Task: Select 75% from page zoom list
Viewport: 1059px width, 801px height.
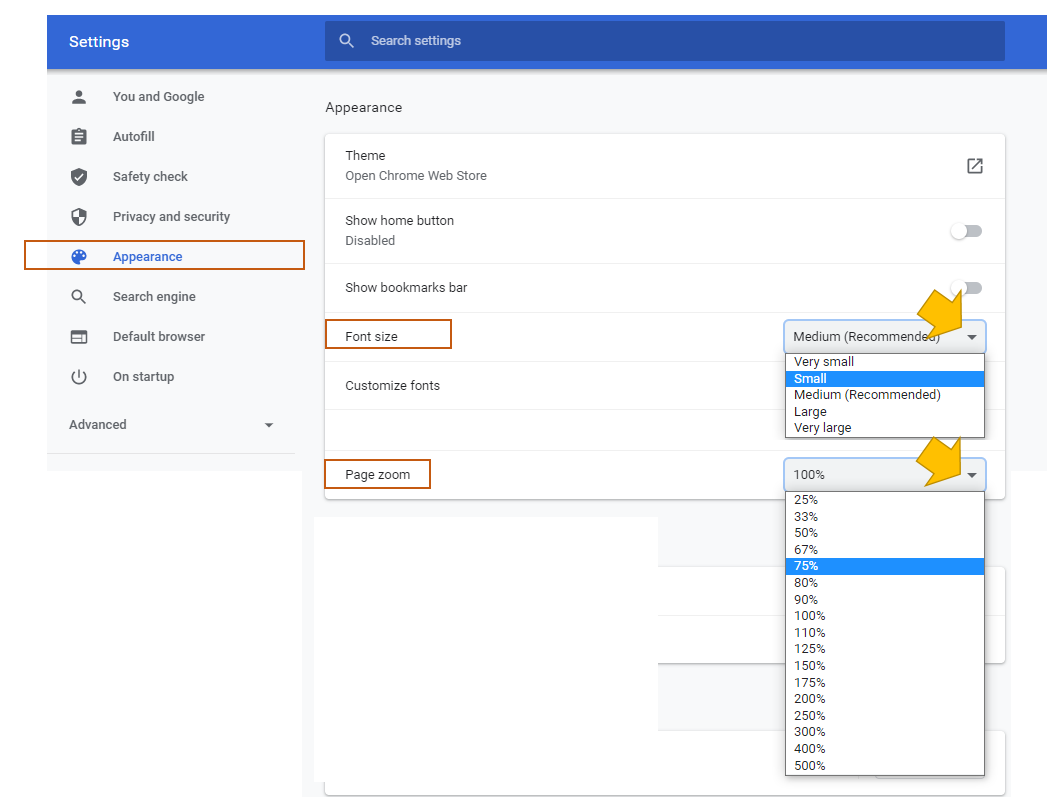Action: tap(806, 566)
